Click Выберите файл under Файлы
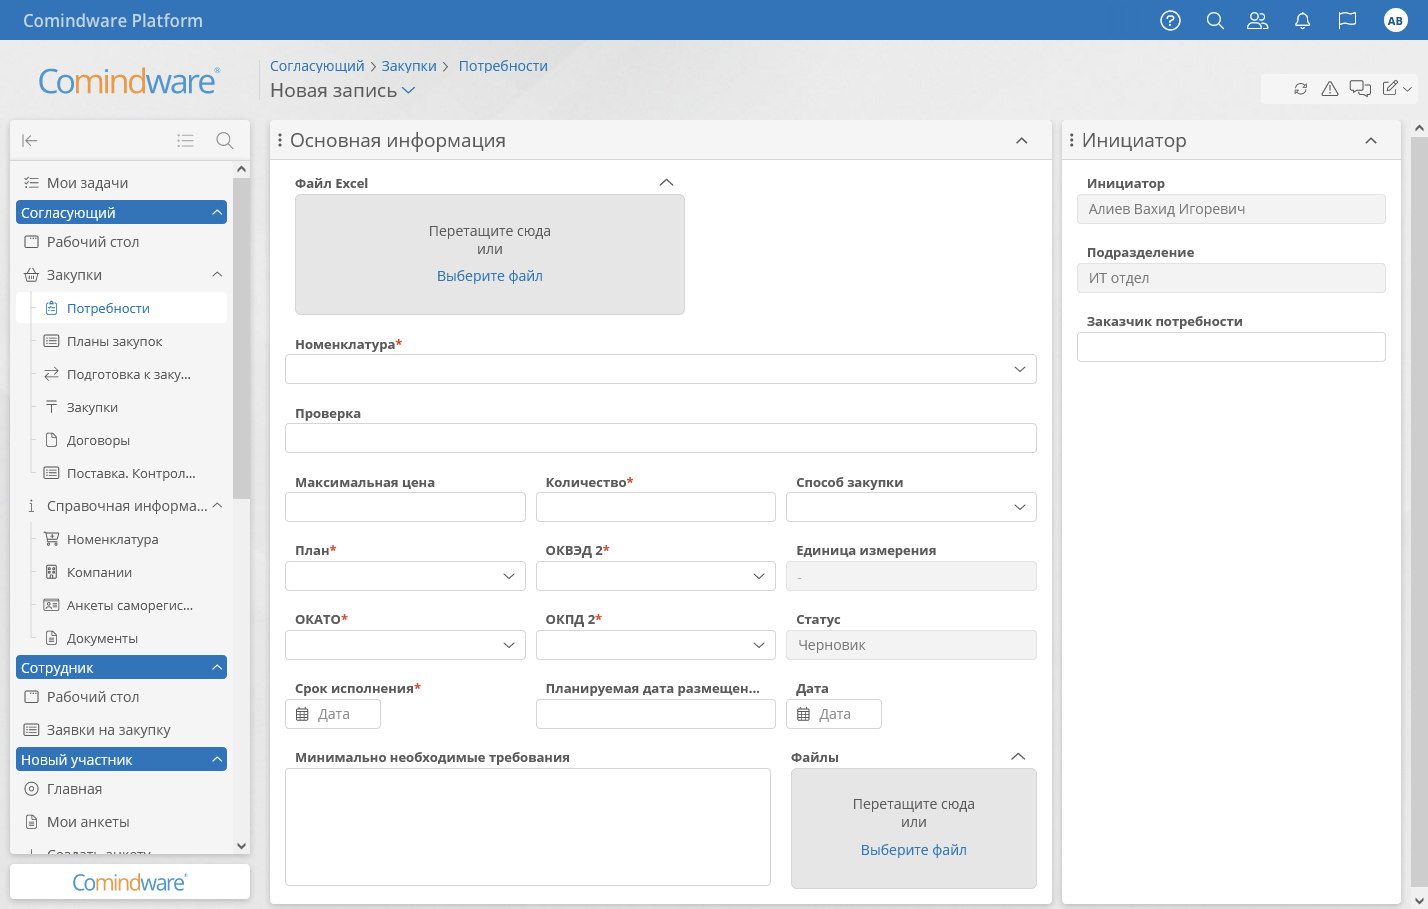The height and width of the screenshot is (909, 1428). (x=914, y=850)
